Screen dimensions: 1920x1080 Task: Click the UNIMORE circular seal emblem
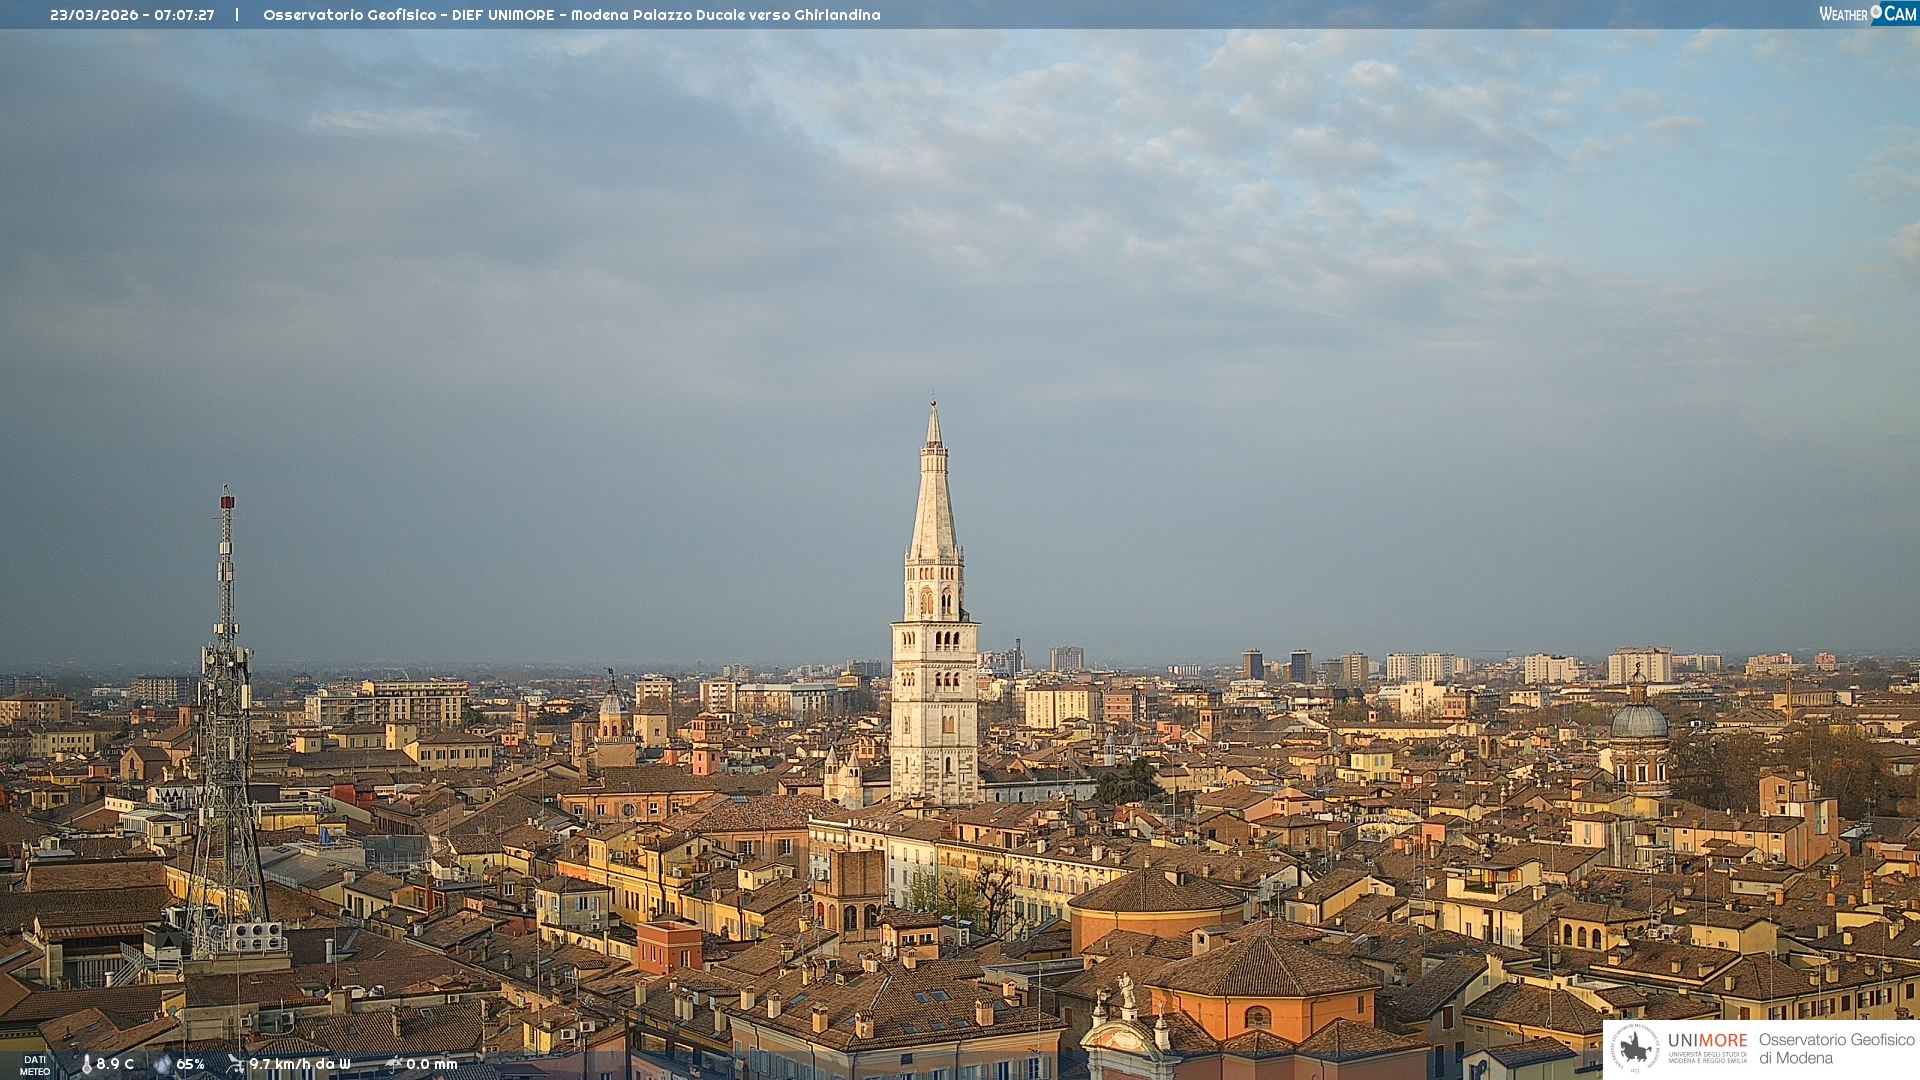1635,1048
